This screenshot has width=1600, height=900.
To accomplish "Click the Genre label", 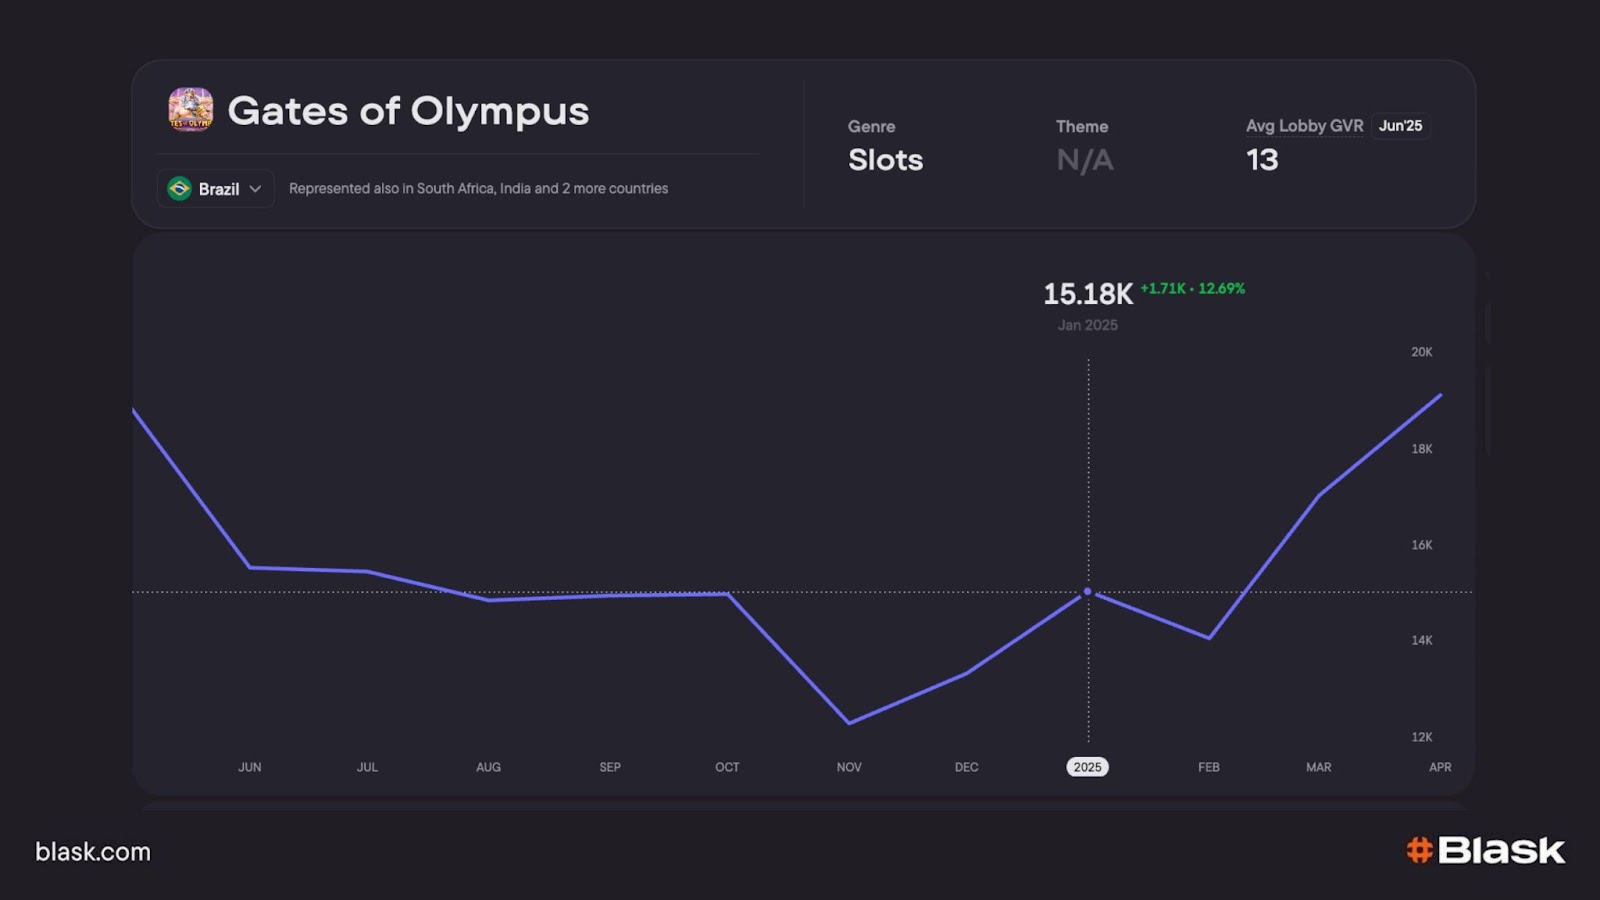I will 871,127.
